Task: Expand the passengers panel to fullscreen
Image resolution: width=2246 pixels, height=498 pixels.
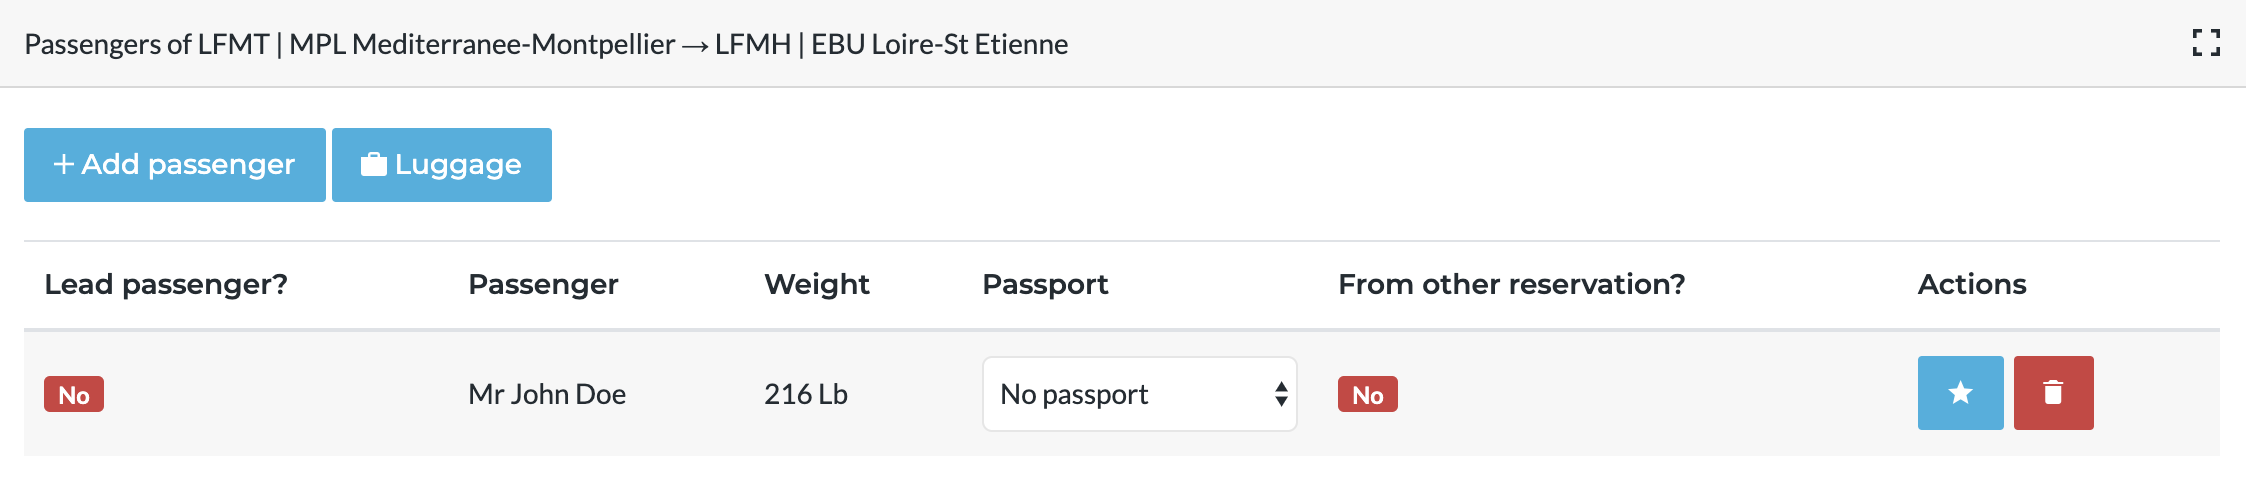Action: [2206, 43]
